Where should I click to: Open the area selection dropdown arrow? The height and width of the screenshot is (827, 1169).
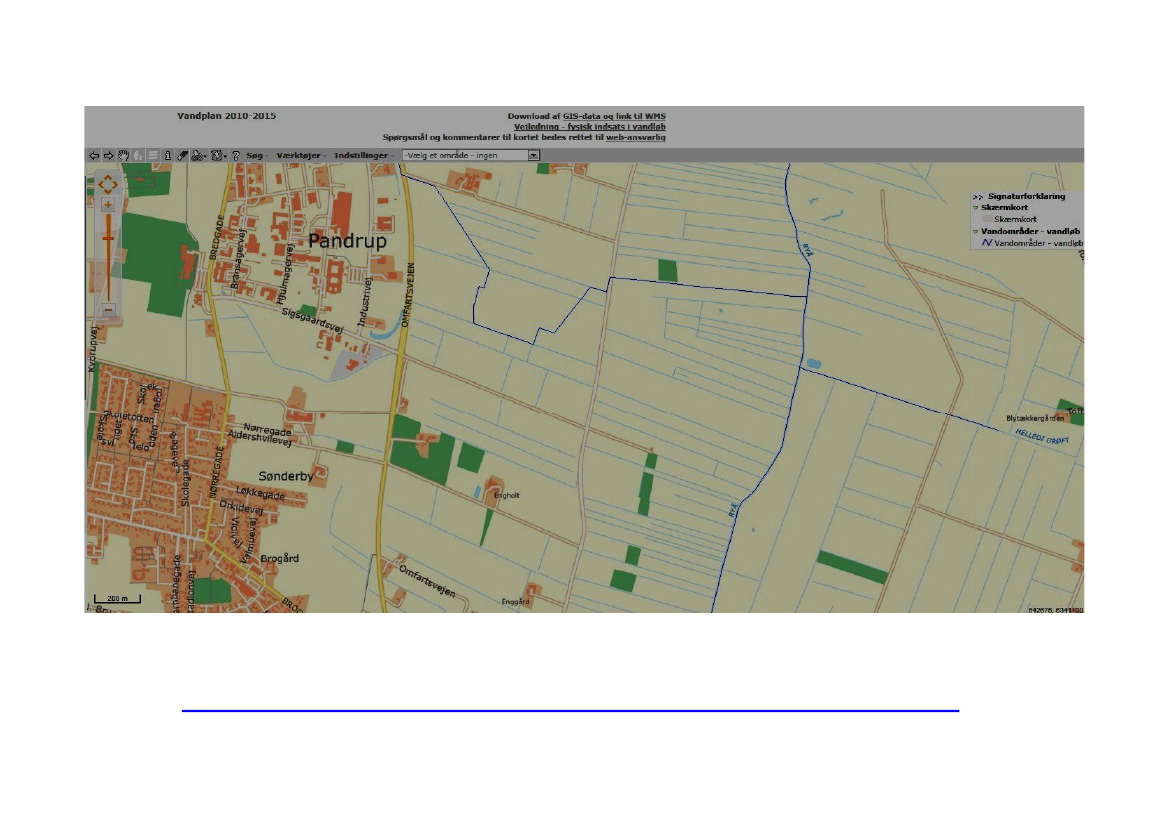533,155
